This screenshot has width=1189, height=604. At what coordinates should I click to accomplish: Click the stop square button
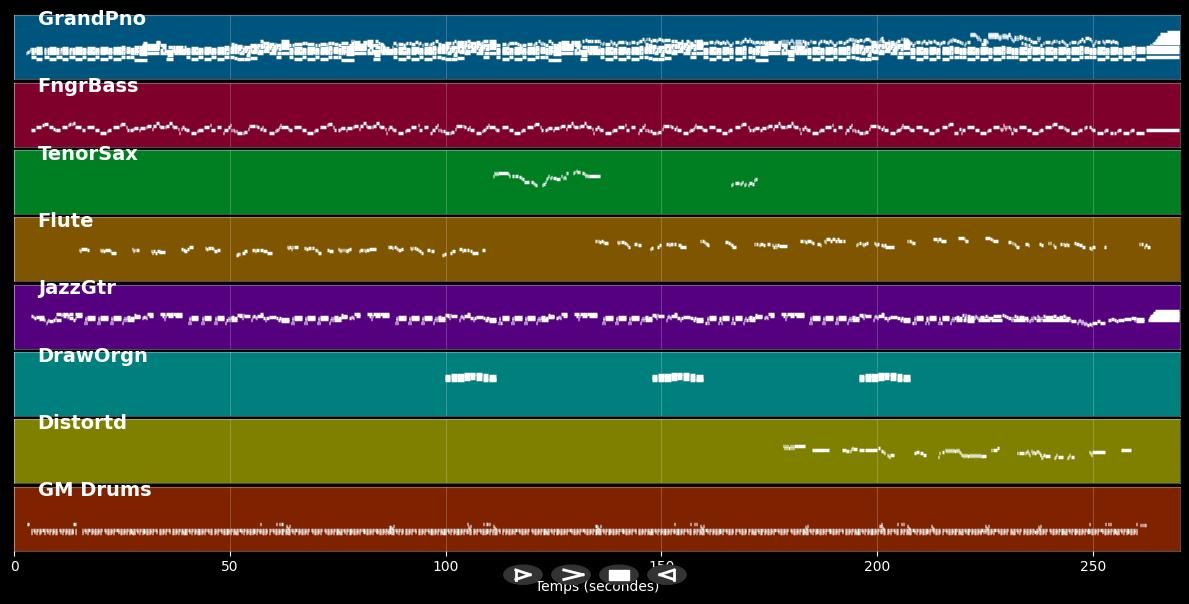click(x=619, y=575)
